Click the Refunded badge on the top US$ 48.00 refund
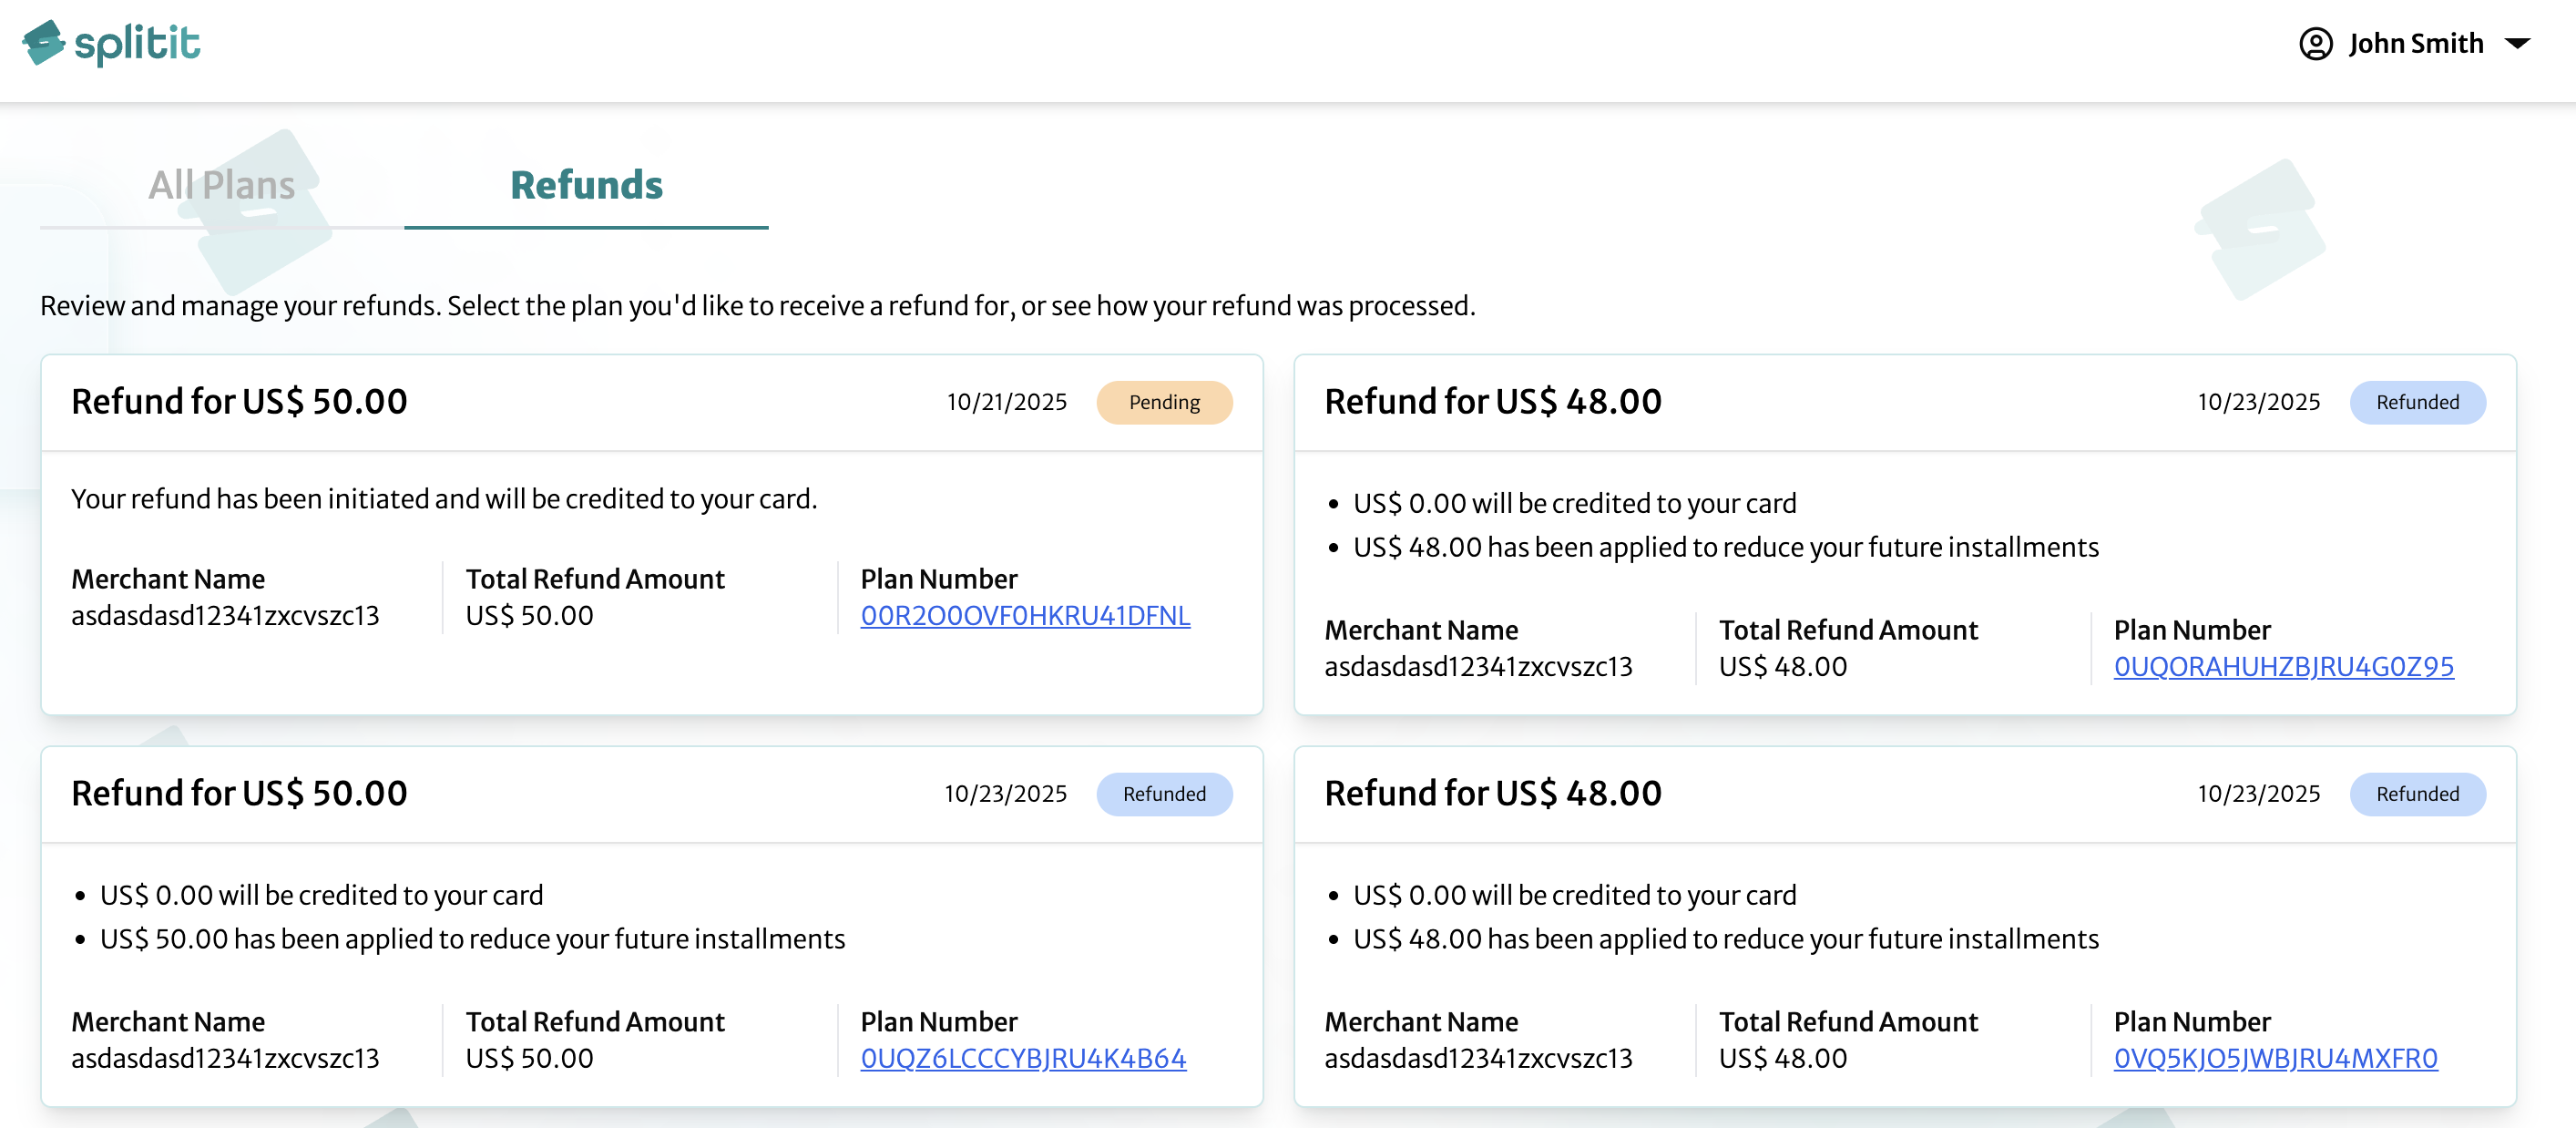 2418,402
